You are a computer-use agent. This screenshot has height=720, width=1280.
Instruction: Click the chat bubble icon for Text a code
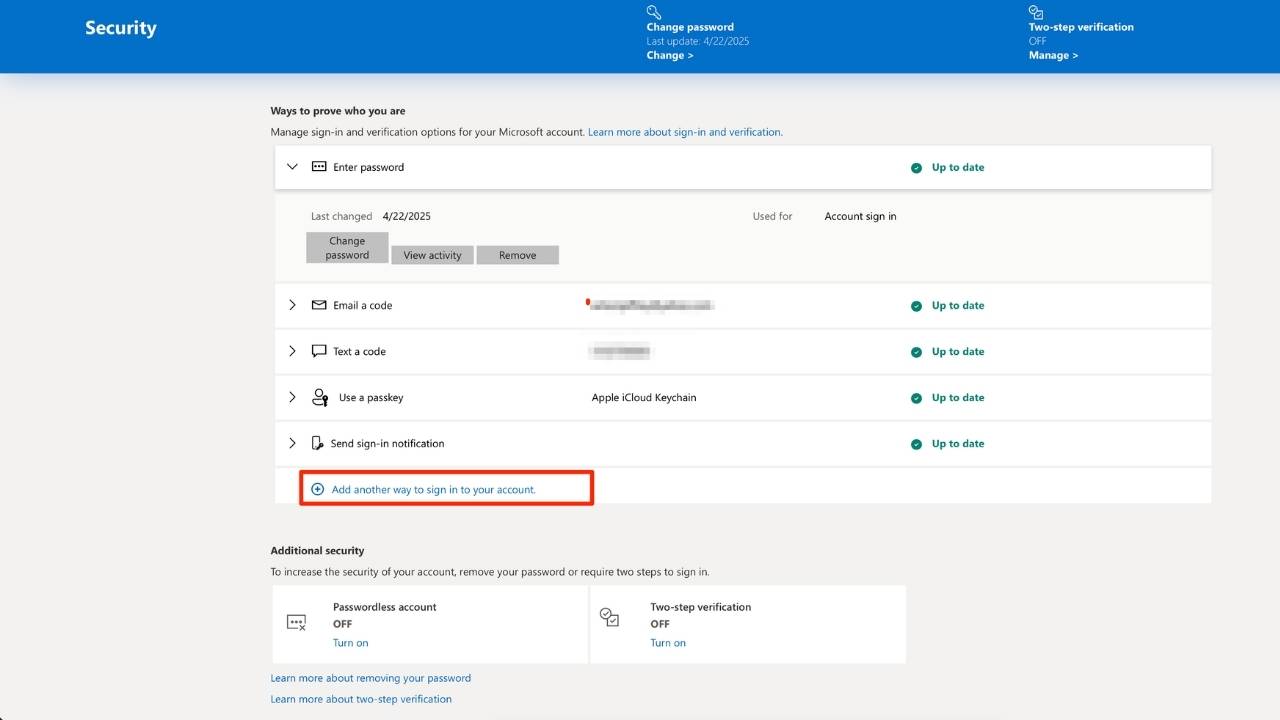click(319, 351)
